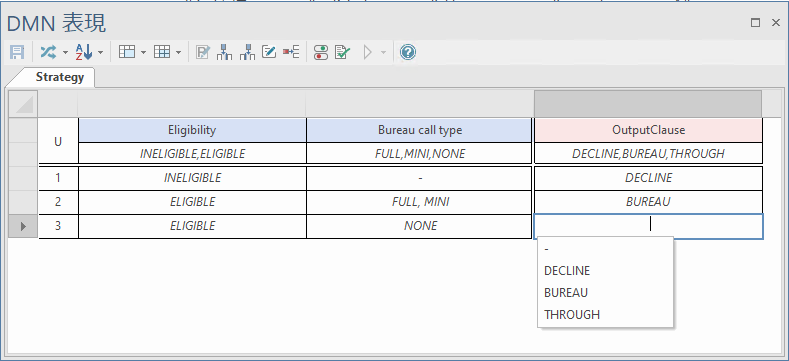The image size is (789, 361).
Task: Click the A-Z sort icon
Action: coord(84,52)
